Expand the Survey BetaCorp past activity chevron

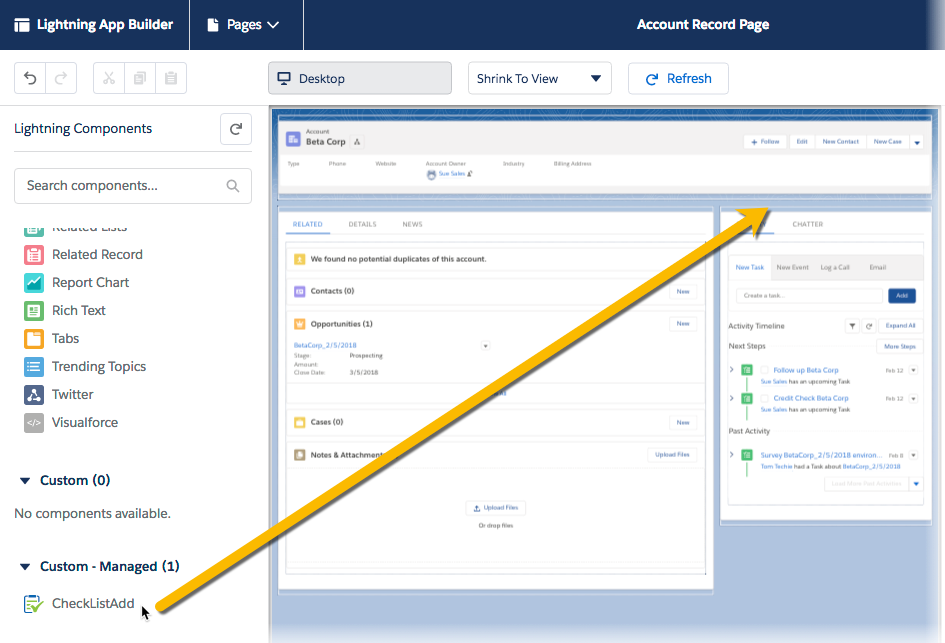(x=732, y=454)
